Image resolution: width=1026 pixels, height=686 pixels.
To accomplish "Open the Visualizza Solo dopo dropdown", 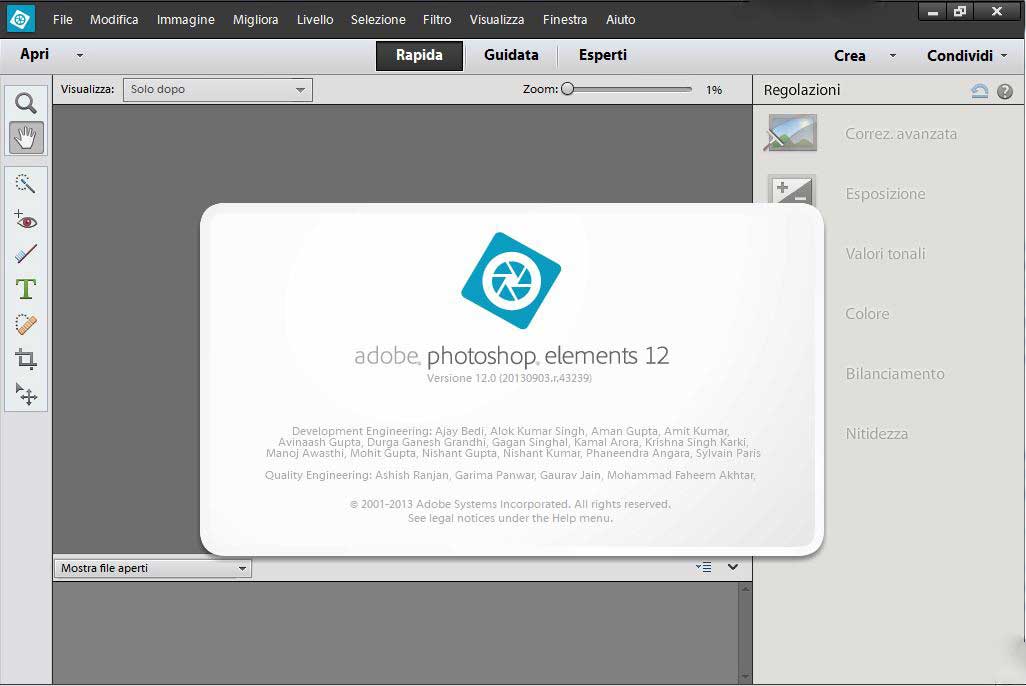I will coord(218,90).
